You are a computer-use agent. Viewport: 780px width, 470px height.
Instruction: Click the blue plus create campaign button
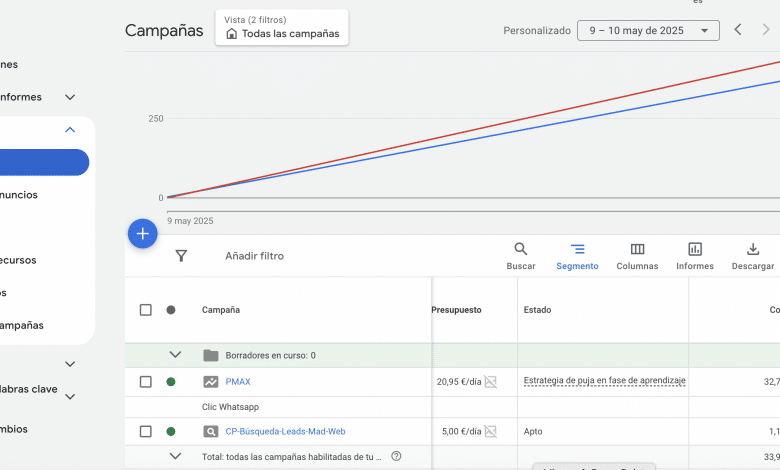(x=143, y=234)
